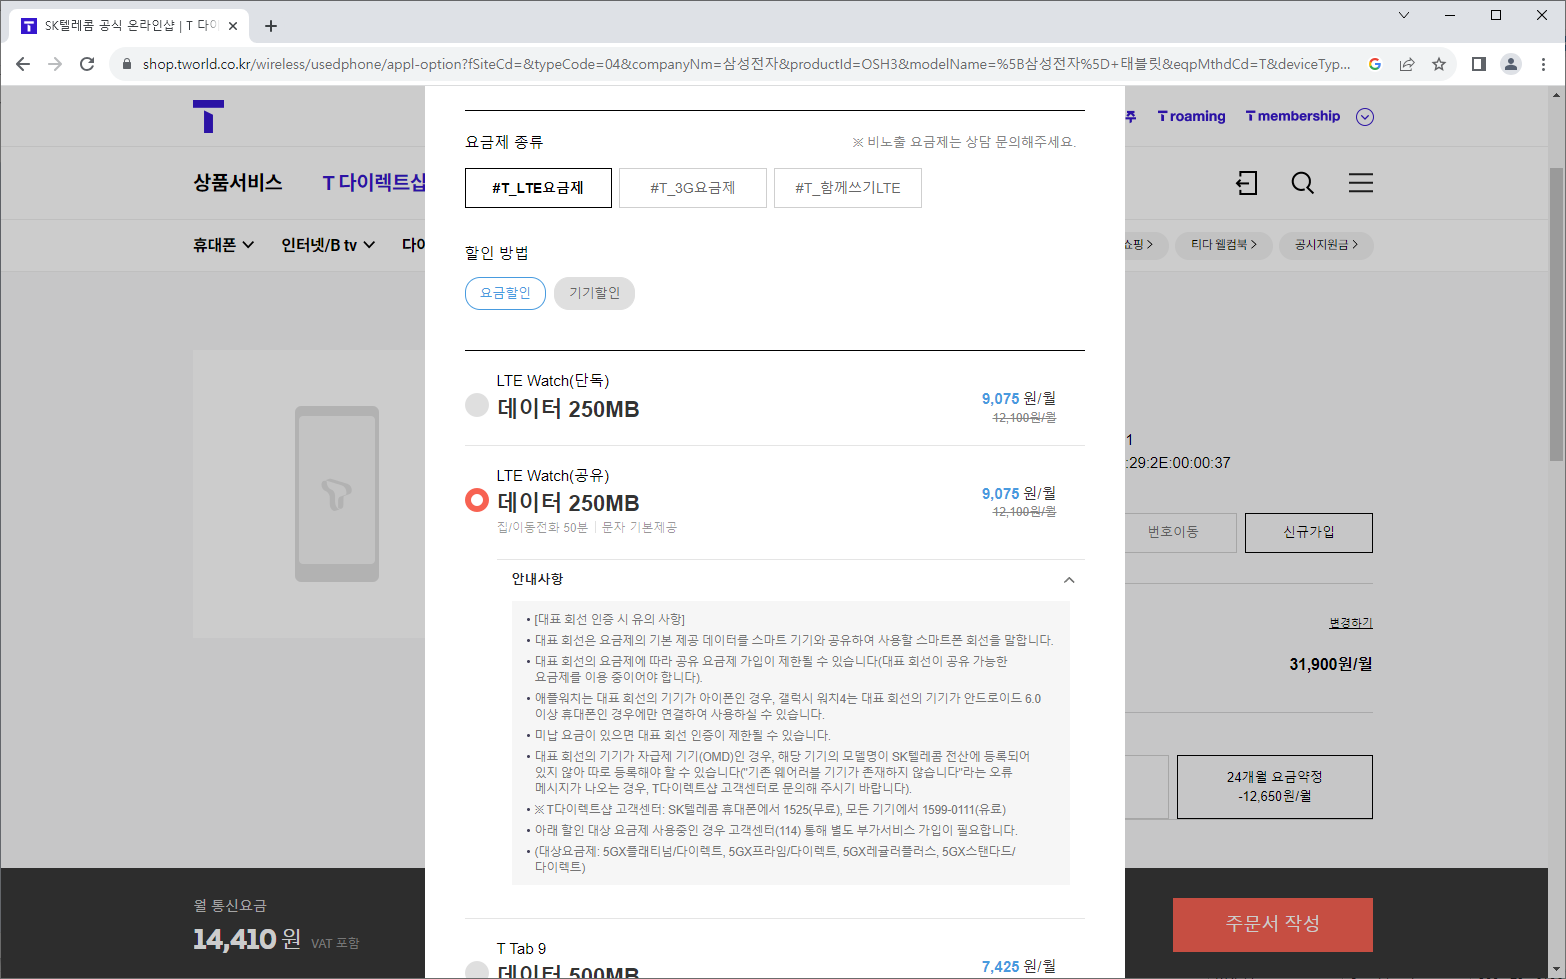Screen dimensions: 1566x979
Task: Select the LTE Watch(단독) plan radio button
Action: [x=477, y=405]
